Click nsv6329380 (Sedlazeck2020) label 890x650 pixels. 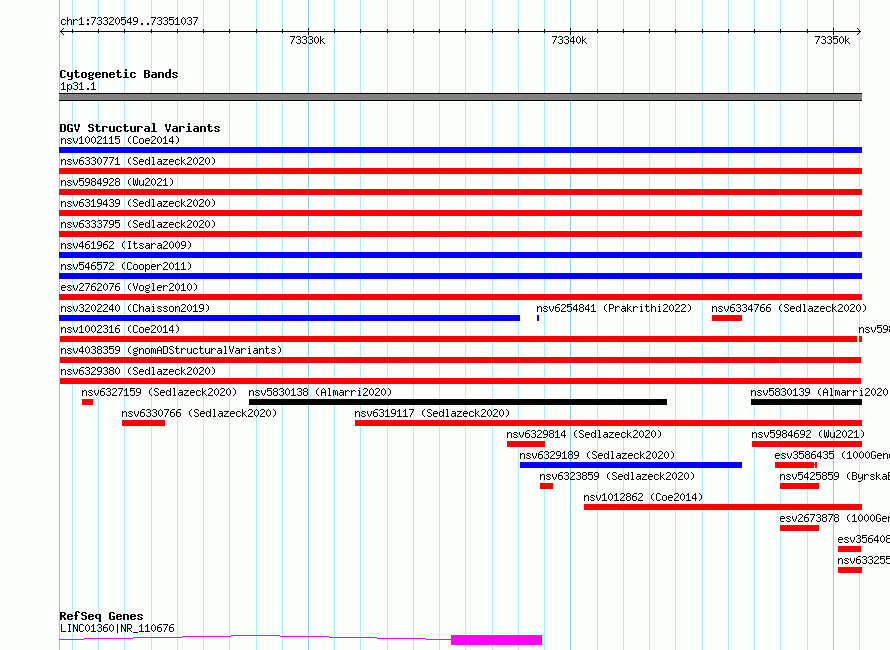point(138,371)
